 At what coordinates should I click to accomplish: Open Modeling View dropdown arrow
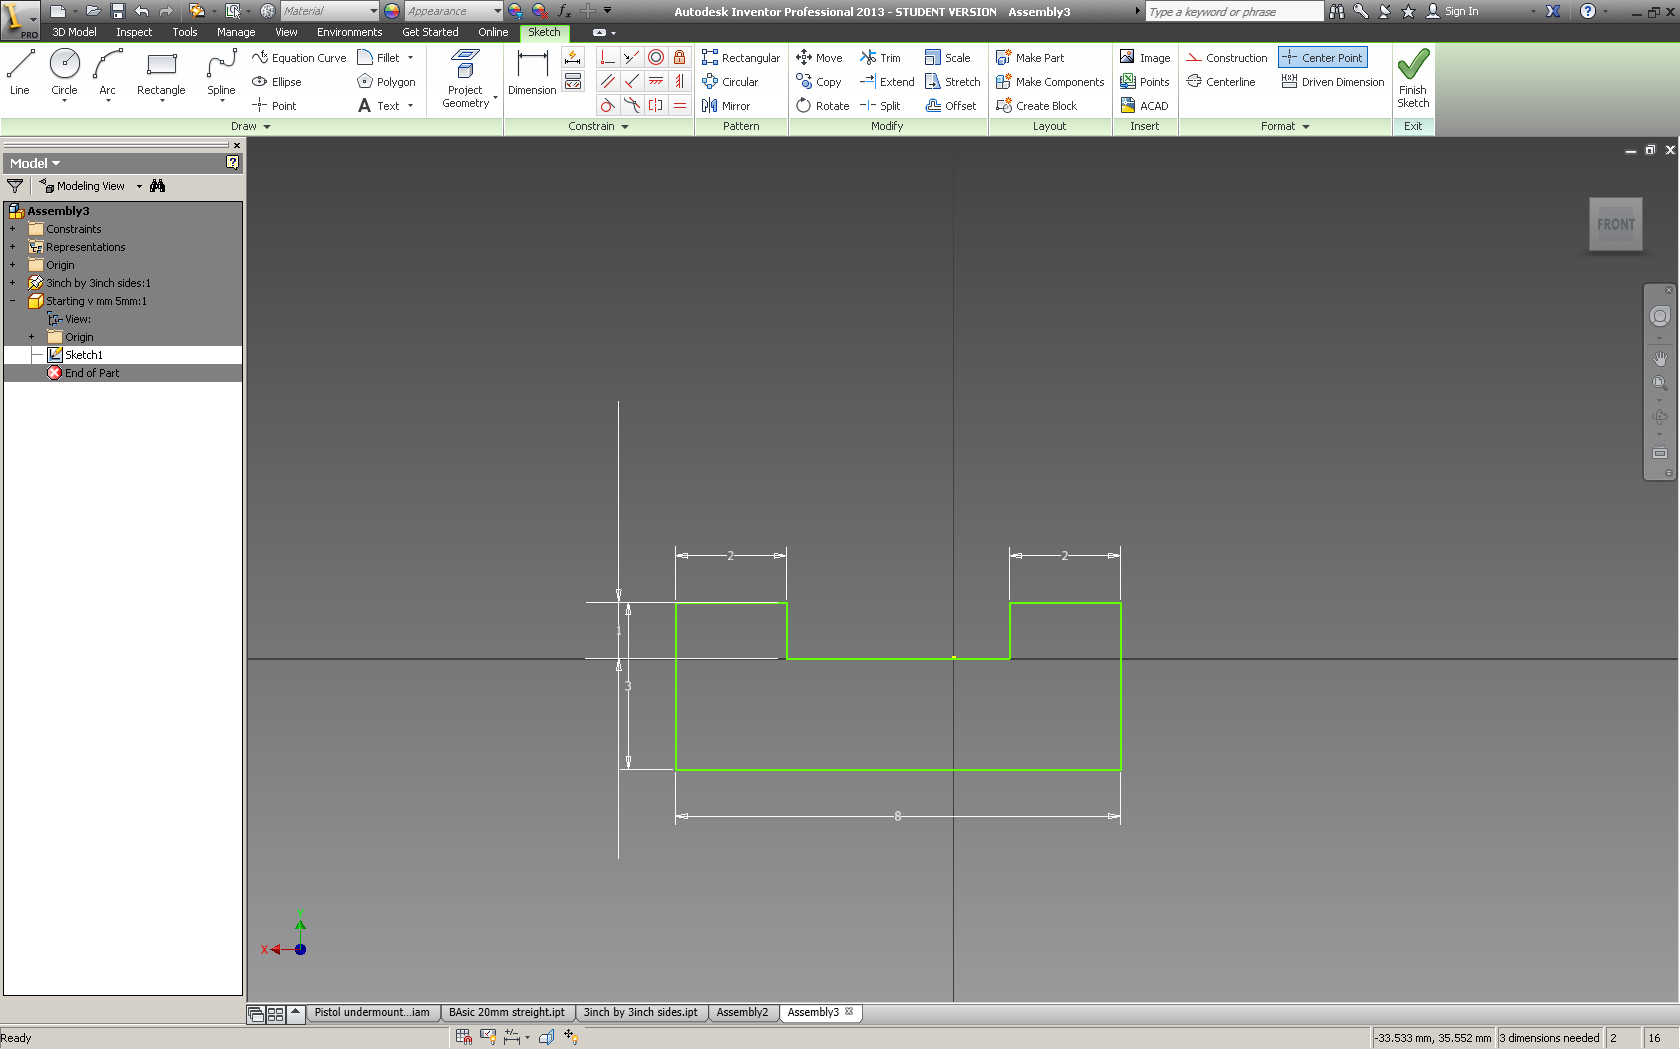point(139,186)
